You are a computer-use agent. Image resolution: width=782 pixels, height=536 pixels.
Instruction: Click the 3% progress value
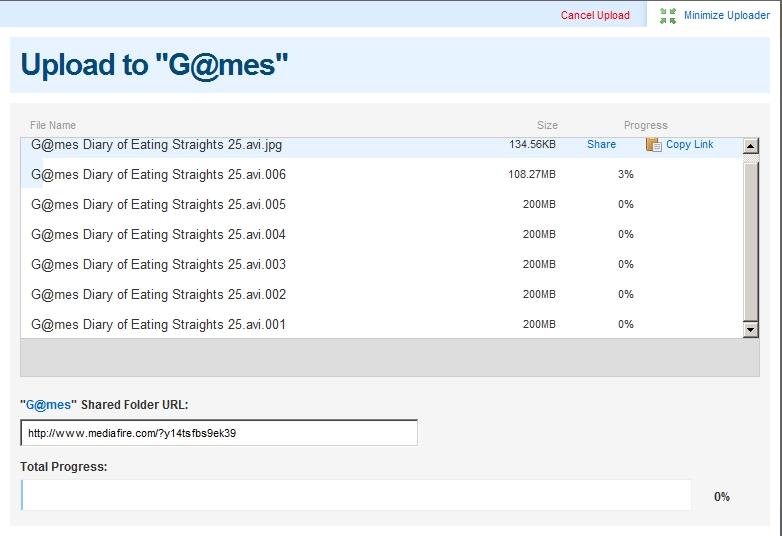click(x=625, y=175)
